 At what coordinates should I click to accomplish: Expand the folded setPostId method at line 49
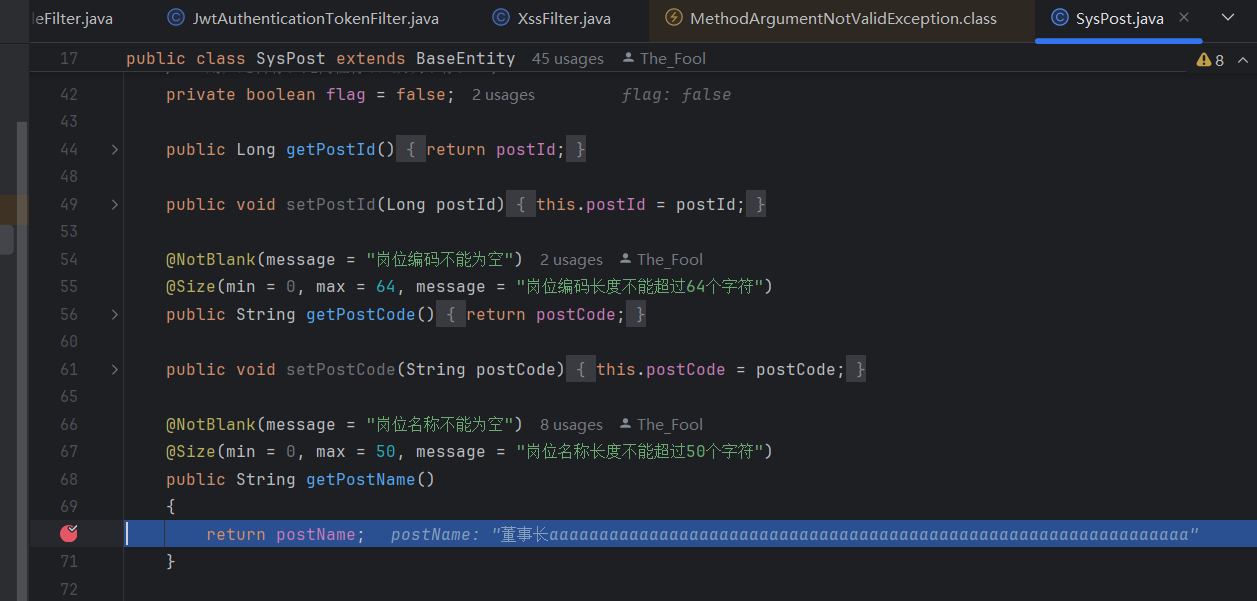[x=114, y=205]
